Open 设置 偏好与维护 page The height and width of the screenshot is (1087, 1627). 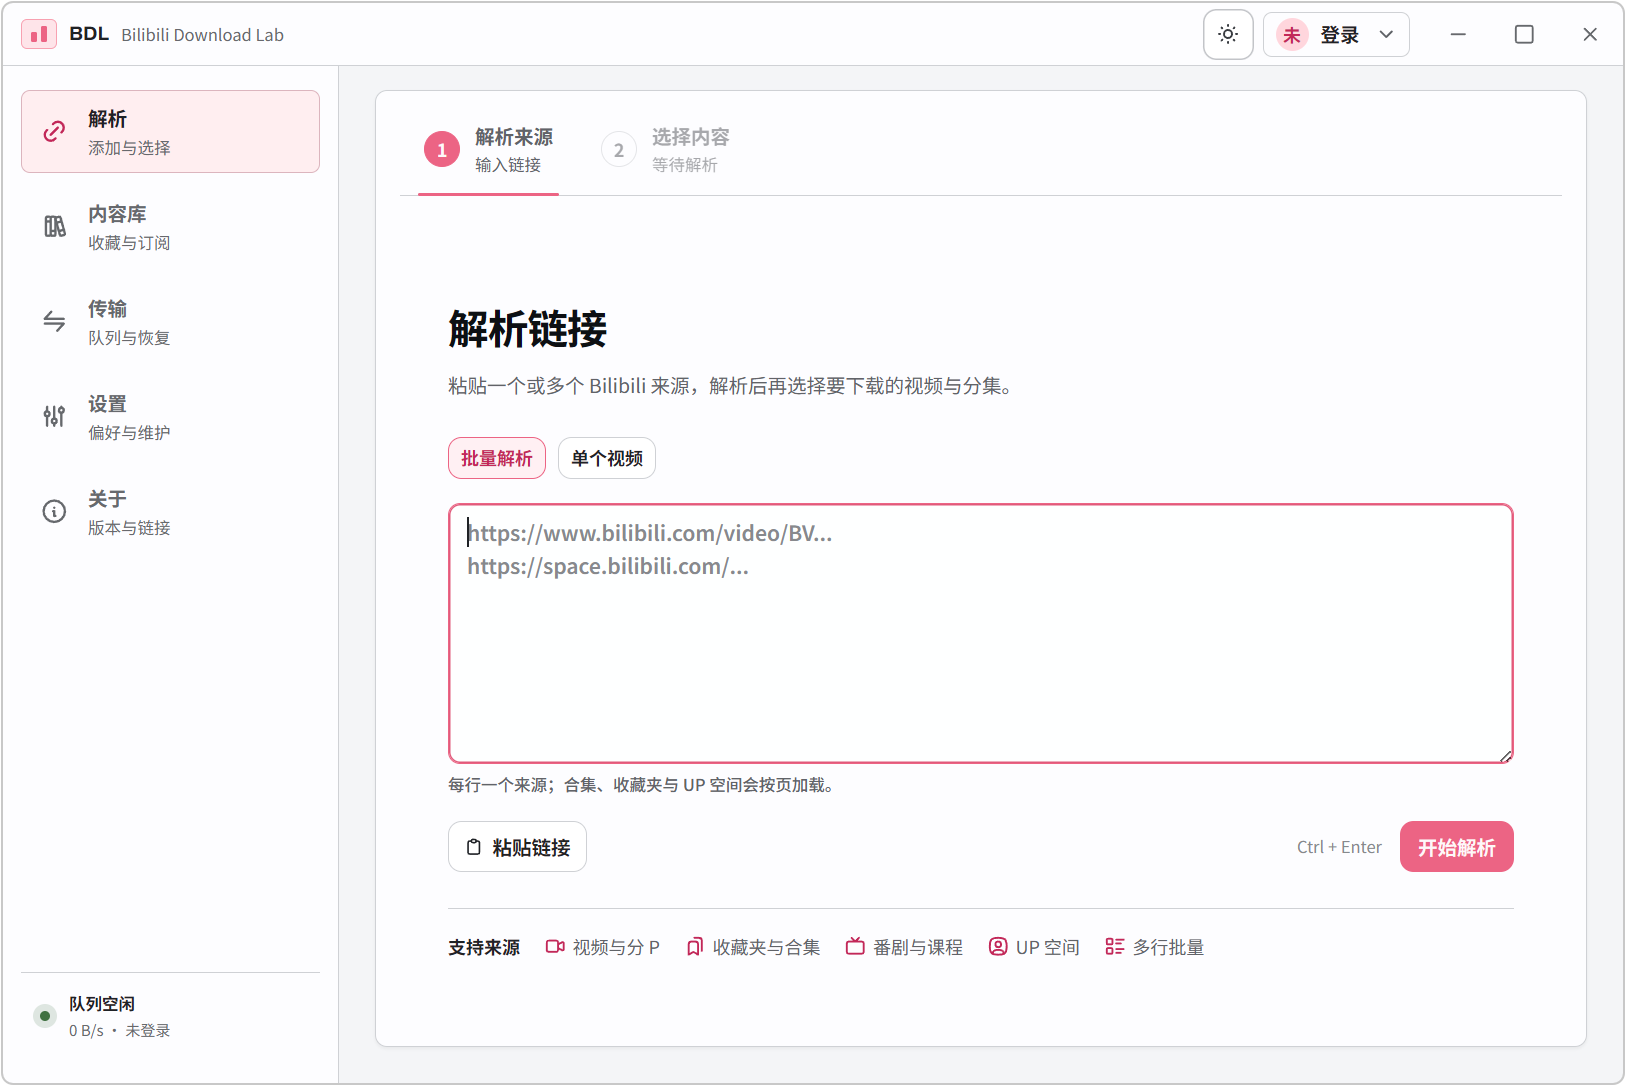(170, 417)
